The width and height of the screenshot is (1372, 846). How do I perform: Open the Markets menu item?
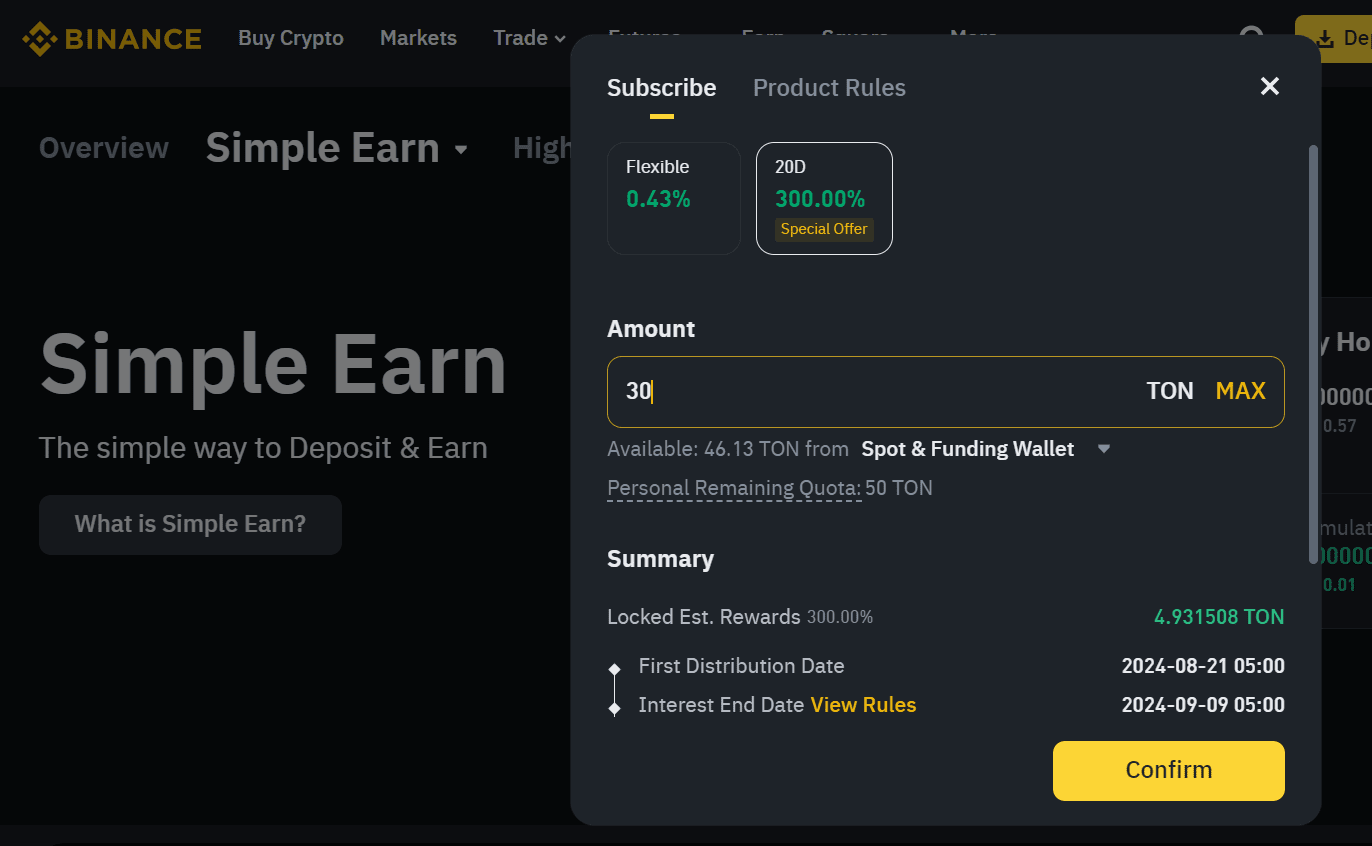click(418, 38)
